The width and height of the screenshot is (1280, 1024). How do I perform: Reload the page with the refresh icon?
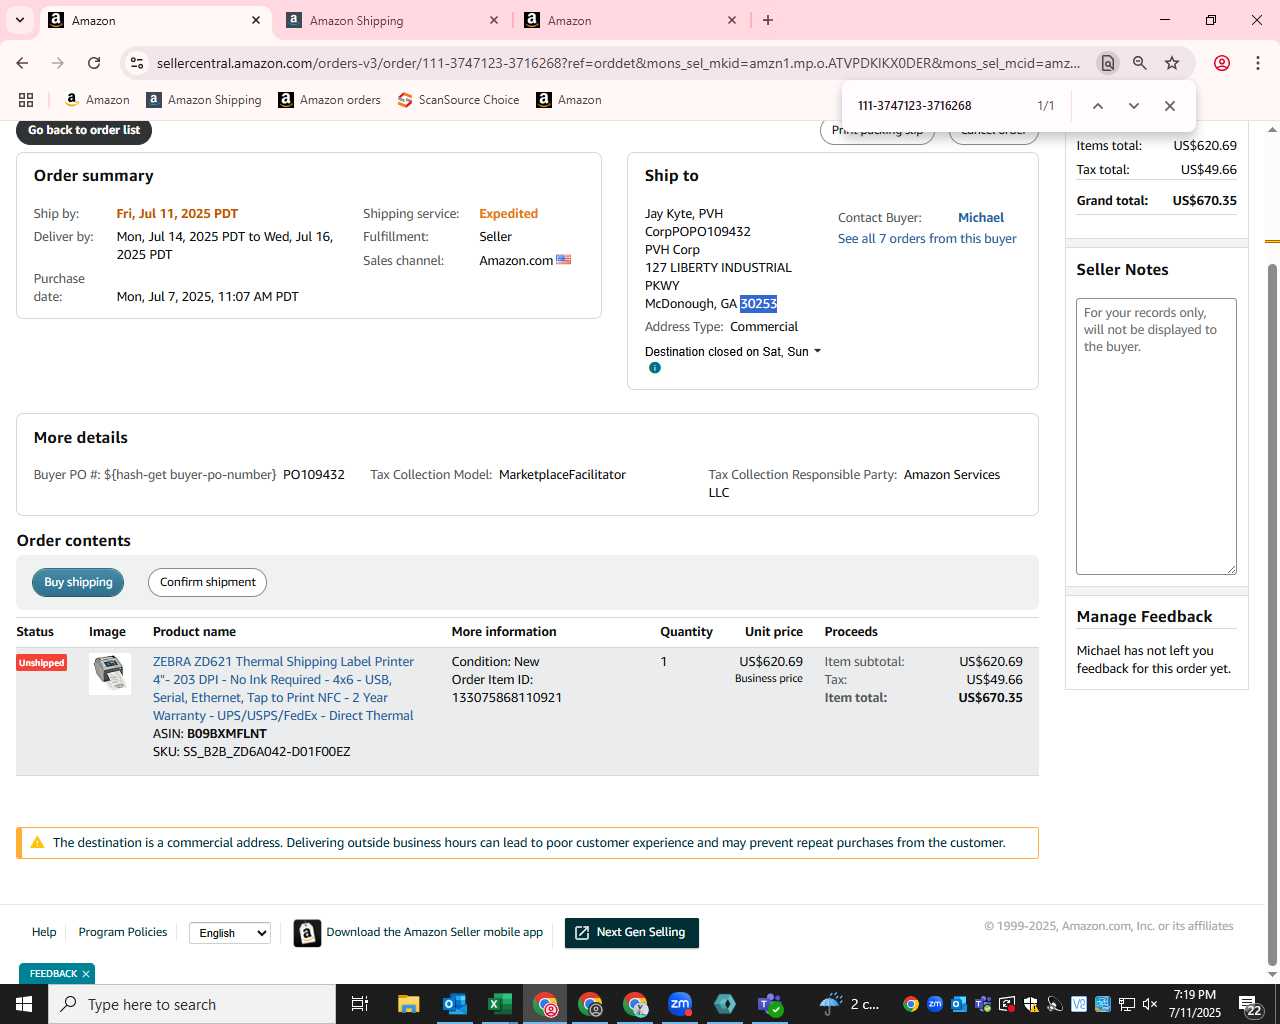(x=94, y=63)
